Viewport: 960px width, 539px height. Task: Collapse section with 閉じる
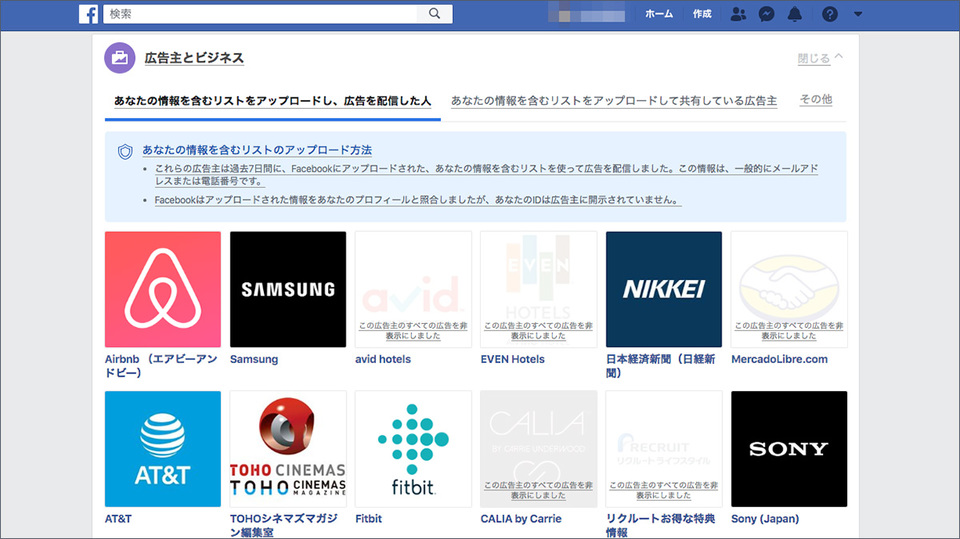(x=820, y=58)
